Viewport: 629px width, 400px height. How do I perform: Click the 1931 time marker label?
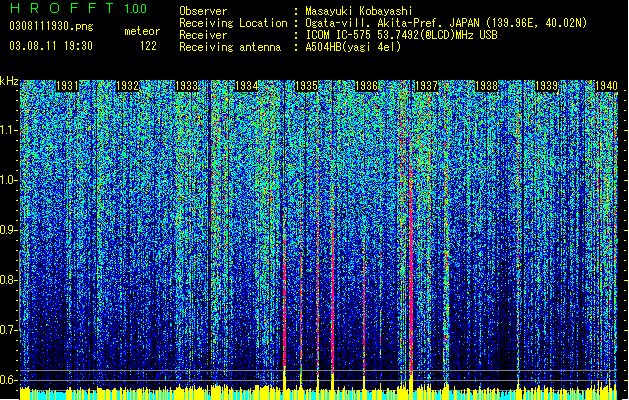click(x=67, y=86)
